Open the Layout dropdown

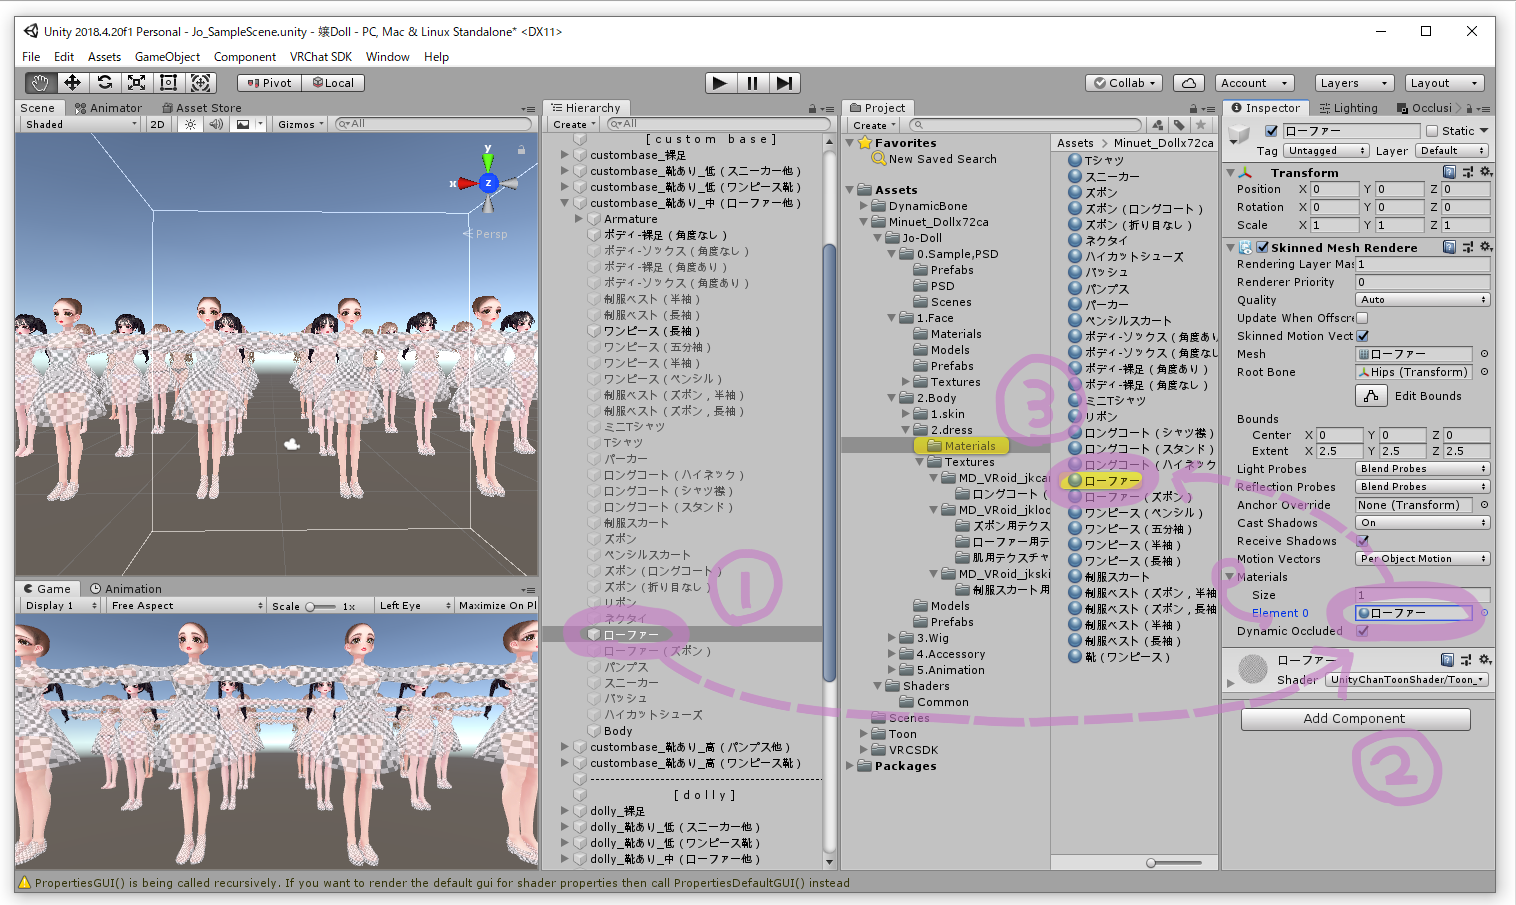(x=1443, y=83)
